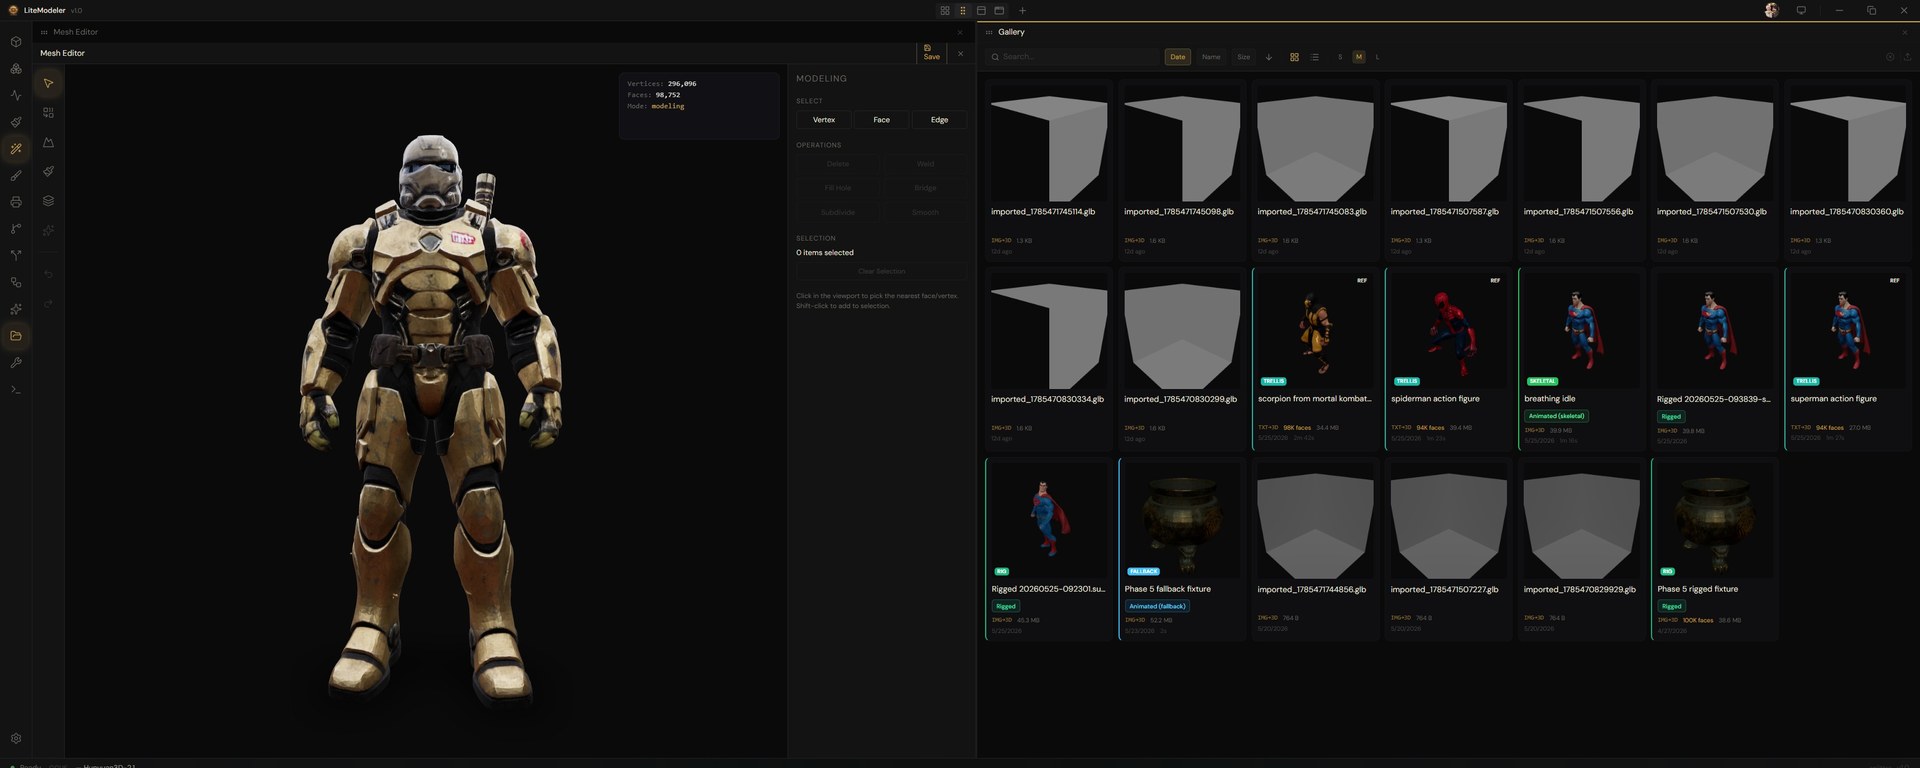Select the layers stack tool in Mesh Editor
This screenshot has width=1920, height=768.
click(48, 201)
